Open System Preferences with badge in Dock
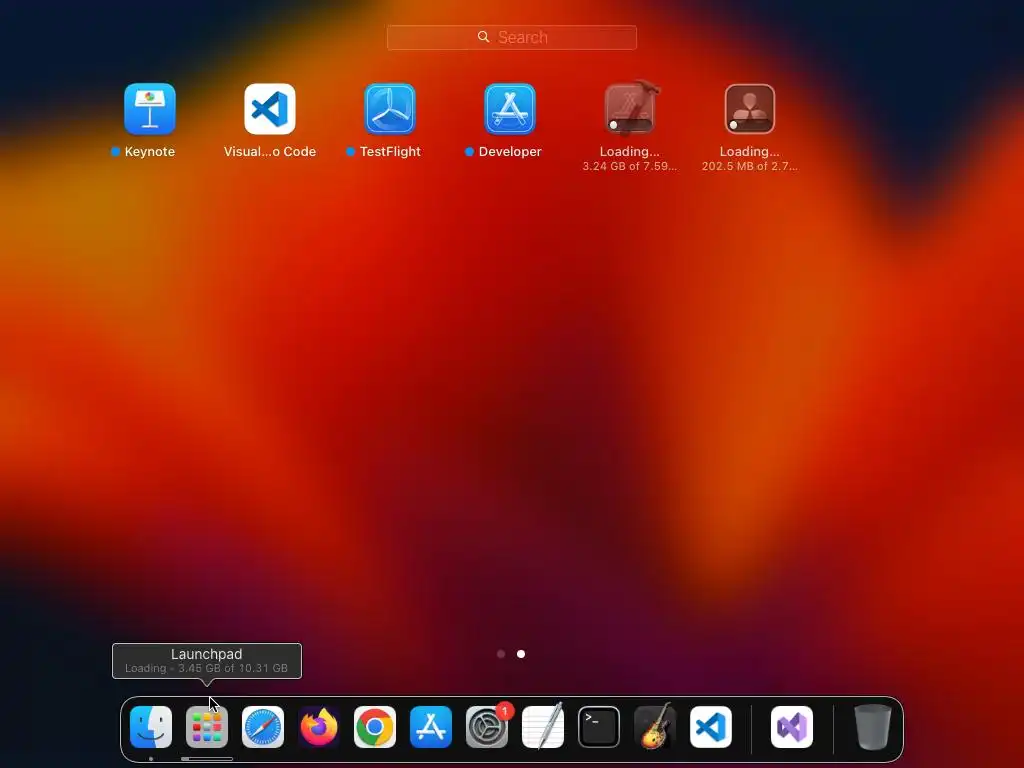This screenshot has height=768, width=1024. point(487,727)
